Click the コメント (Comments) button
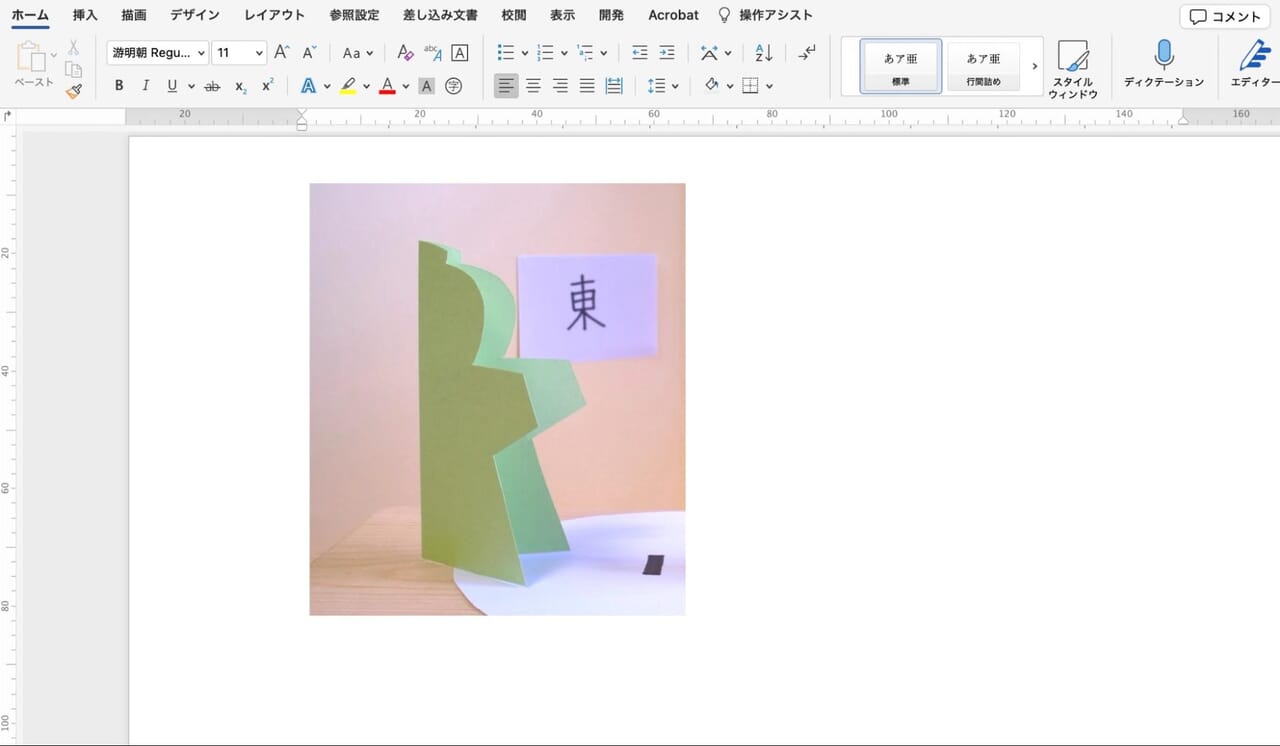1280x746 pixels. 1222,16
